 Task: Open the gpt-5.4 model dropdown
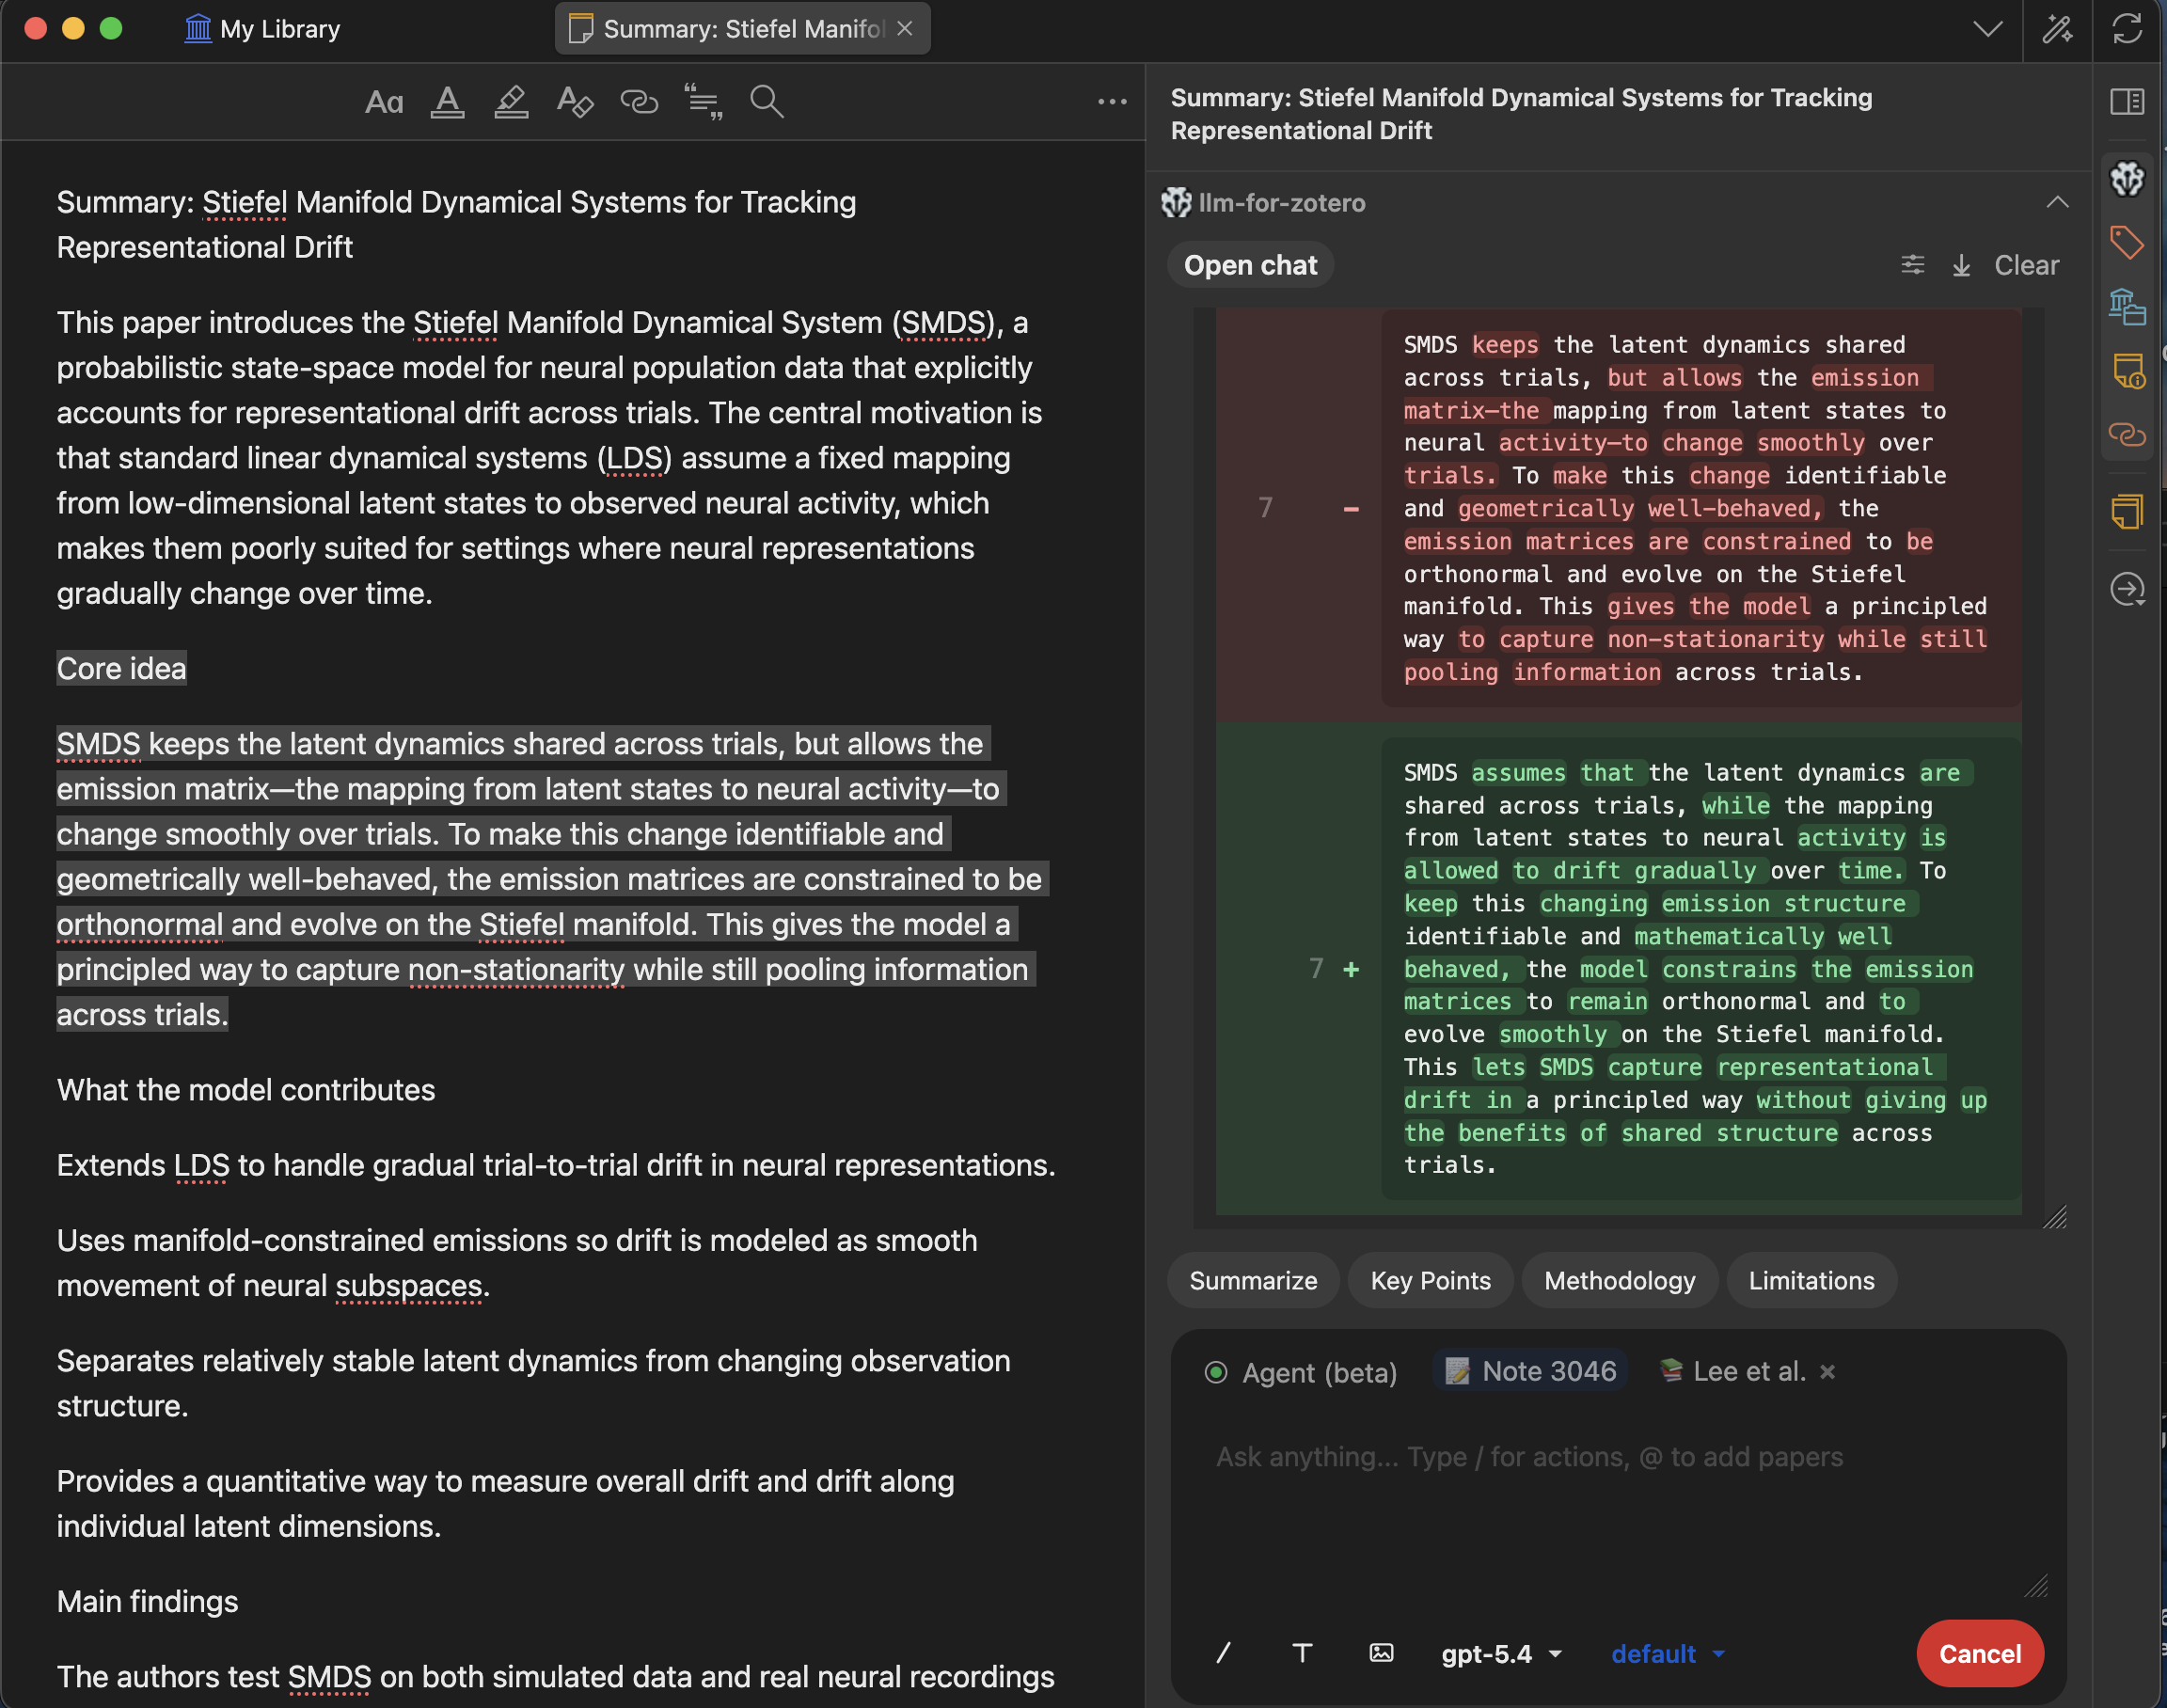(x=1501, y=1654)
